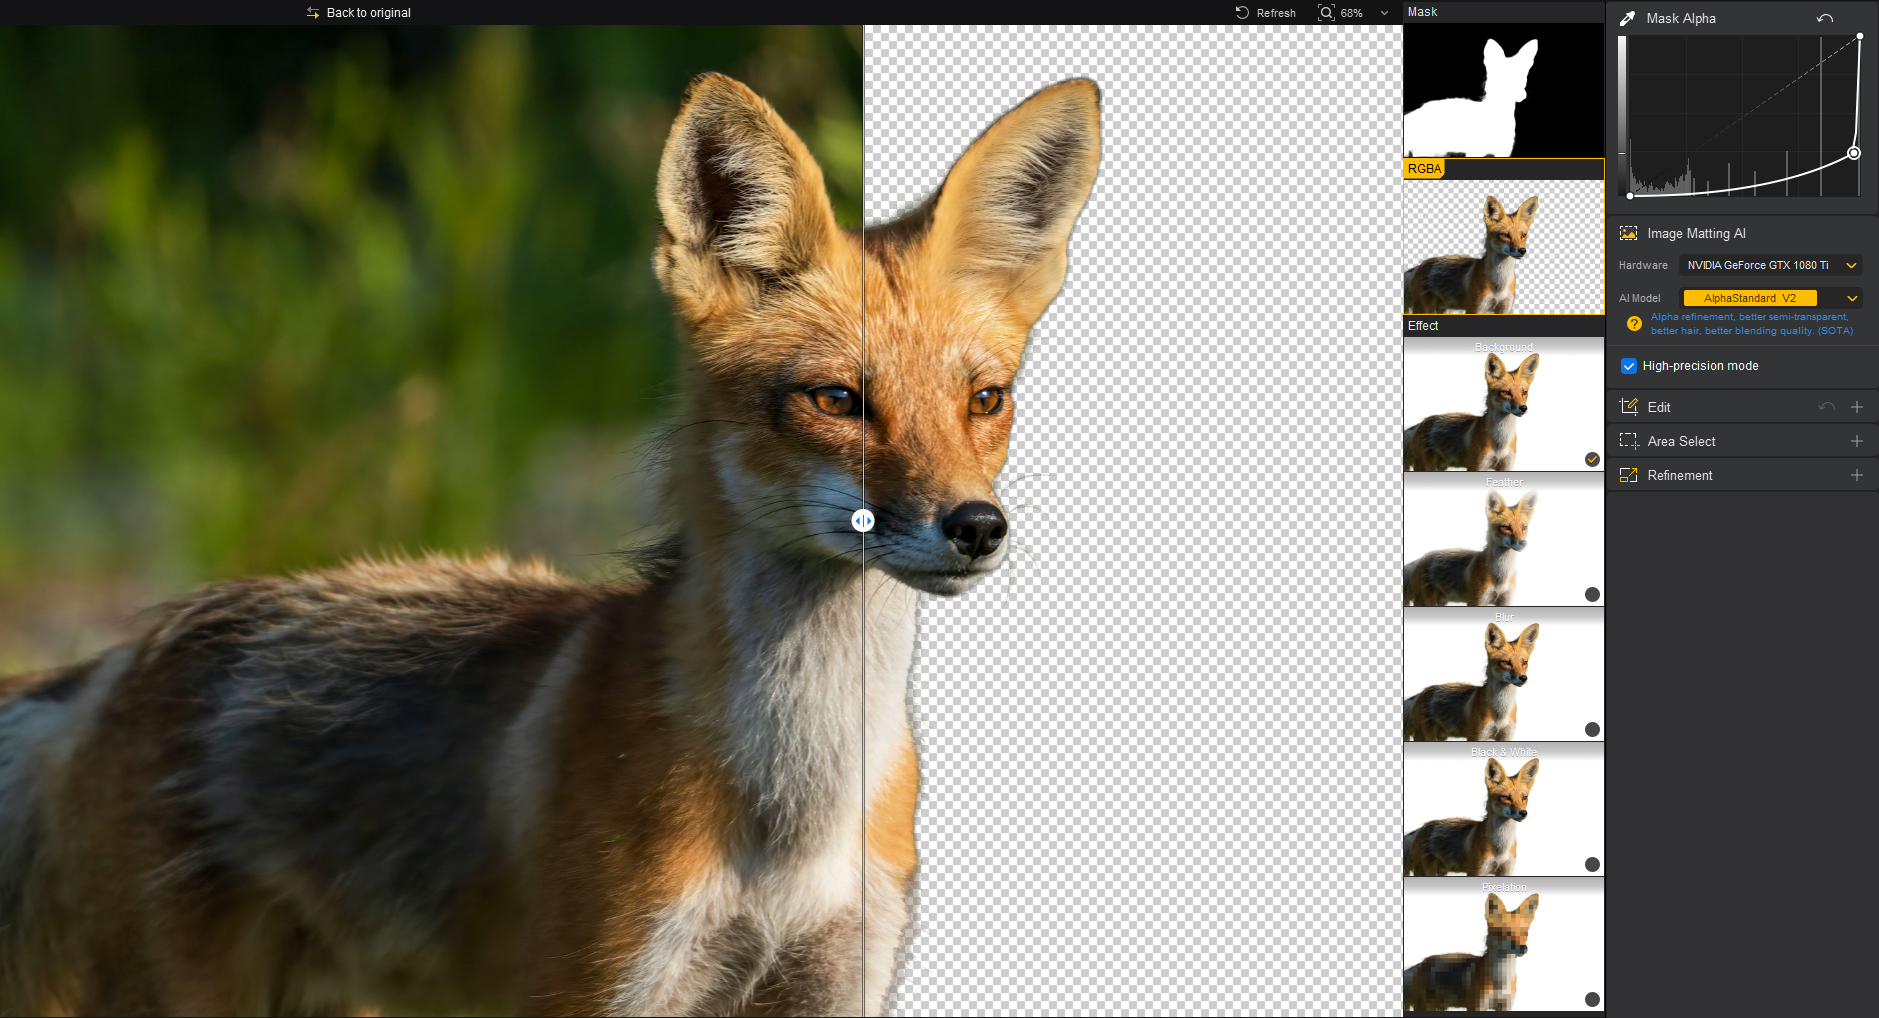Viewport: 1879px width, 1018px height.
Task: Select the Mask preview tab
Action: pyautogui.click(x=1422, y=12)
